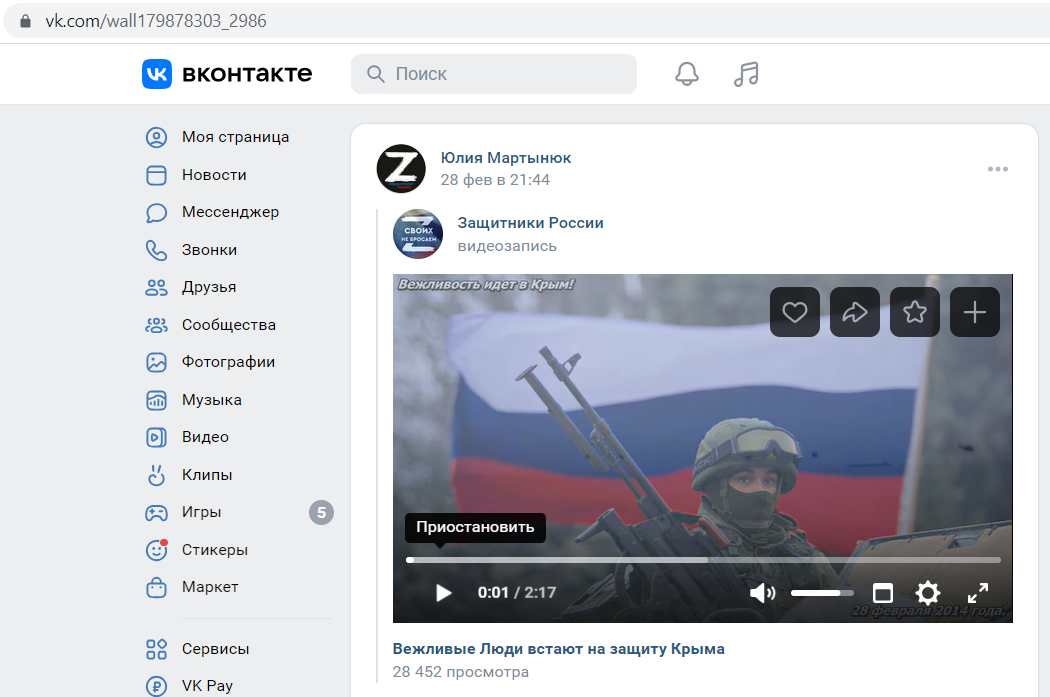Open video title Вежливые Люди встают на защиту Крыма
Screen dimensions: 1050x697
(558, 649)
